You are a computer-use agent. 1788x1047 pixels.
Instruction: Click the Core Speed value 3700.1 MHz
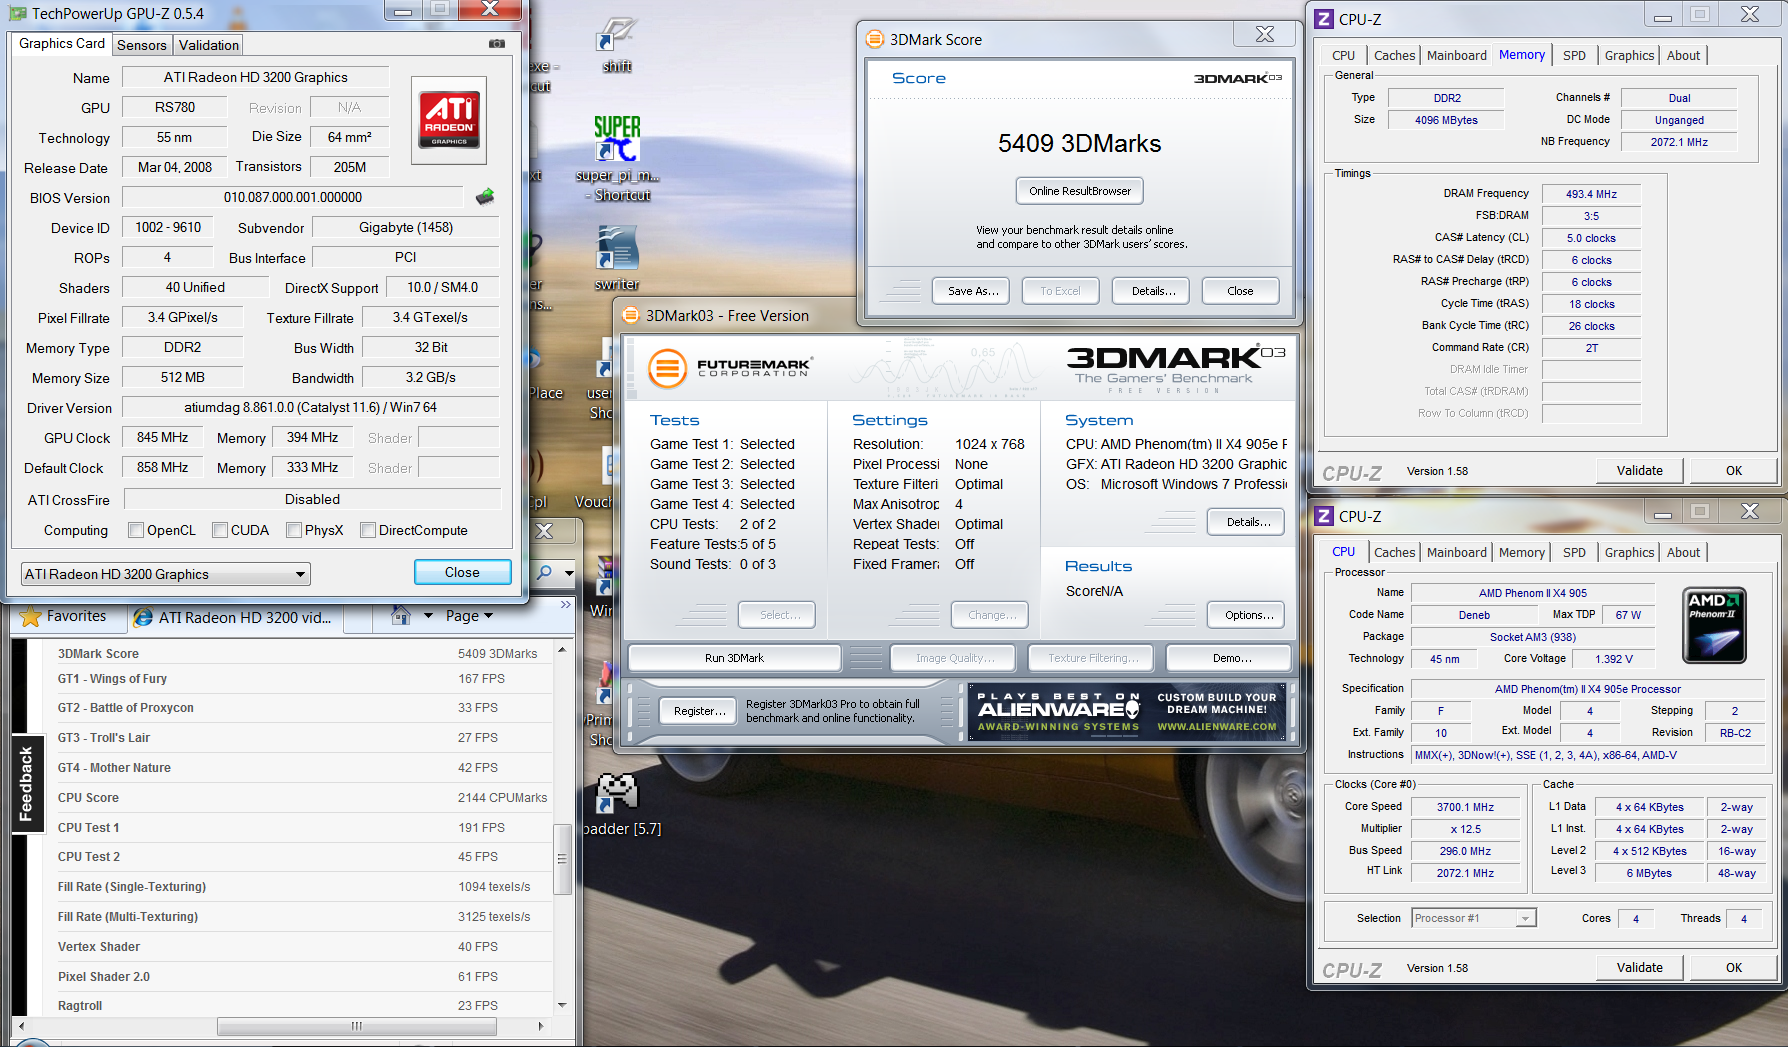tap(1465, 807)
